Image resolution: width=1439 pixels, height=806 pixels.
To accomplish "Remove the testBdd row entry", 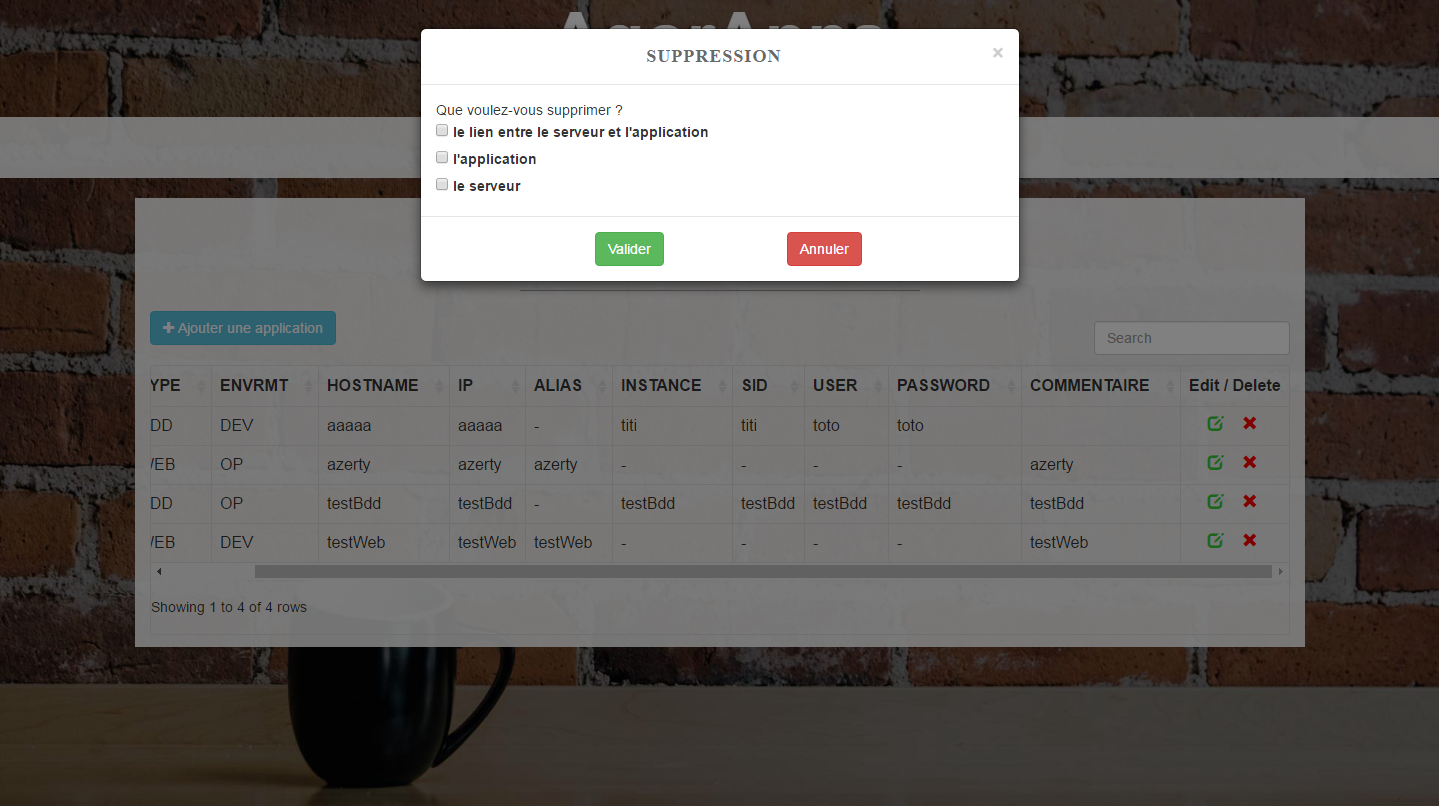I will coord(1249,502).
